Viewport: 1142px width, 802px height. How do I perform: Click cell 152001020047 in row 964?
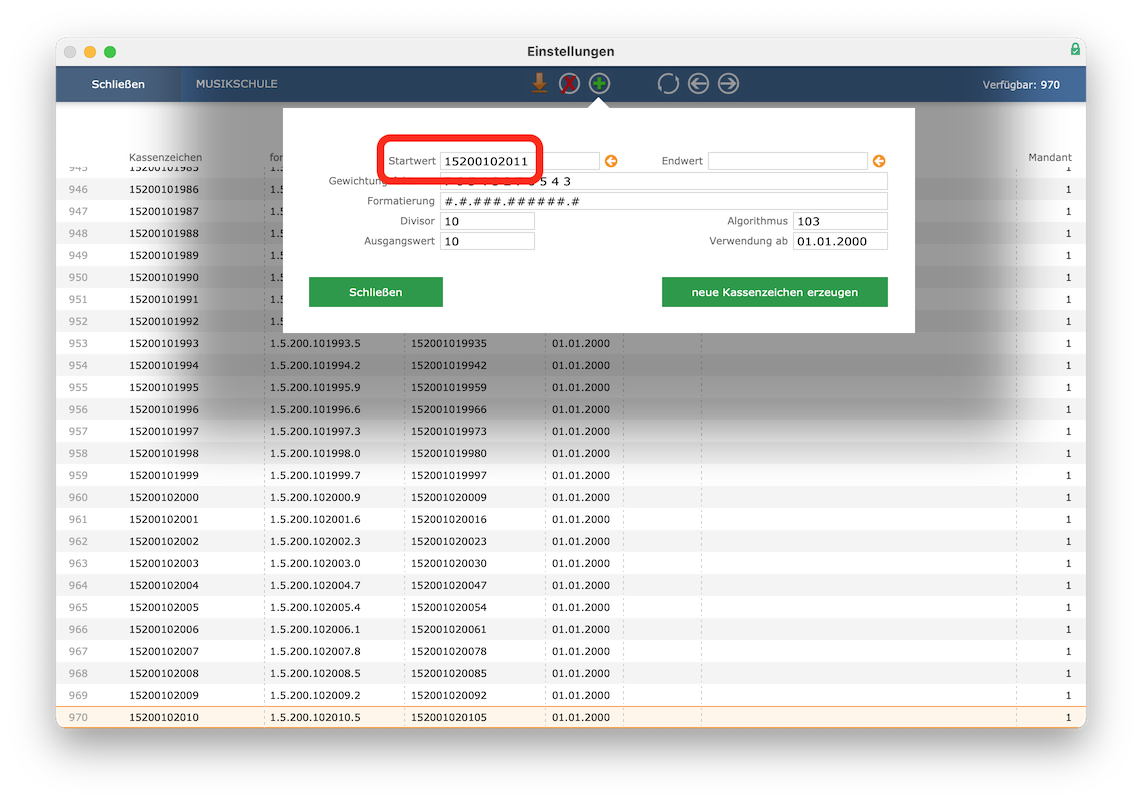pos(449,586)
